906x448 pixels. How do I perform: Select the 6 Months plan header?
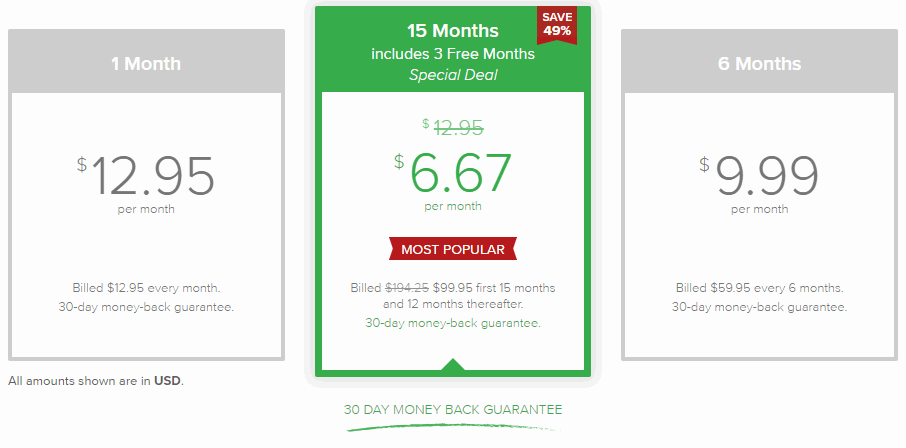point(759,62)
